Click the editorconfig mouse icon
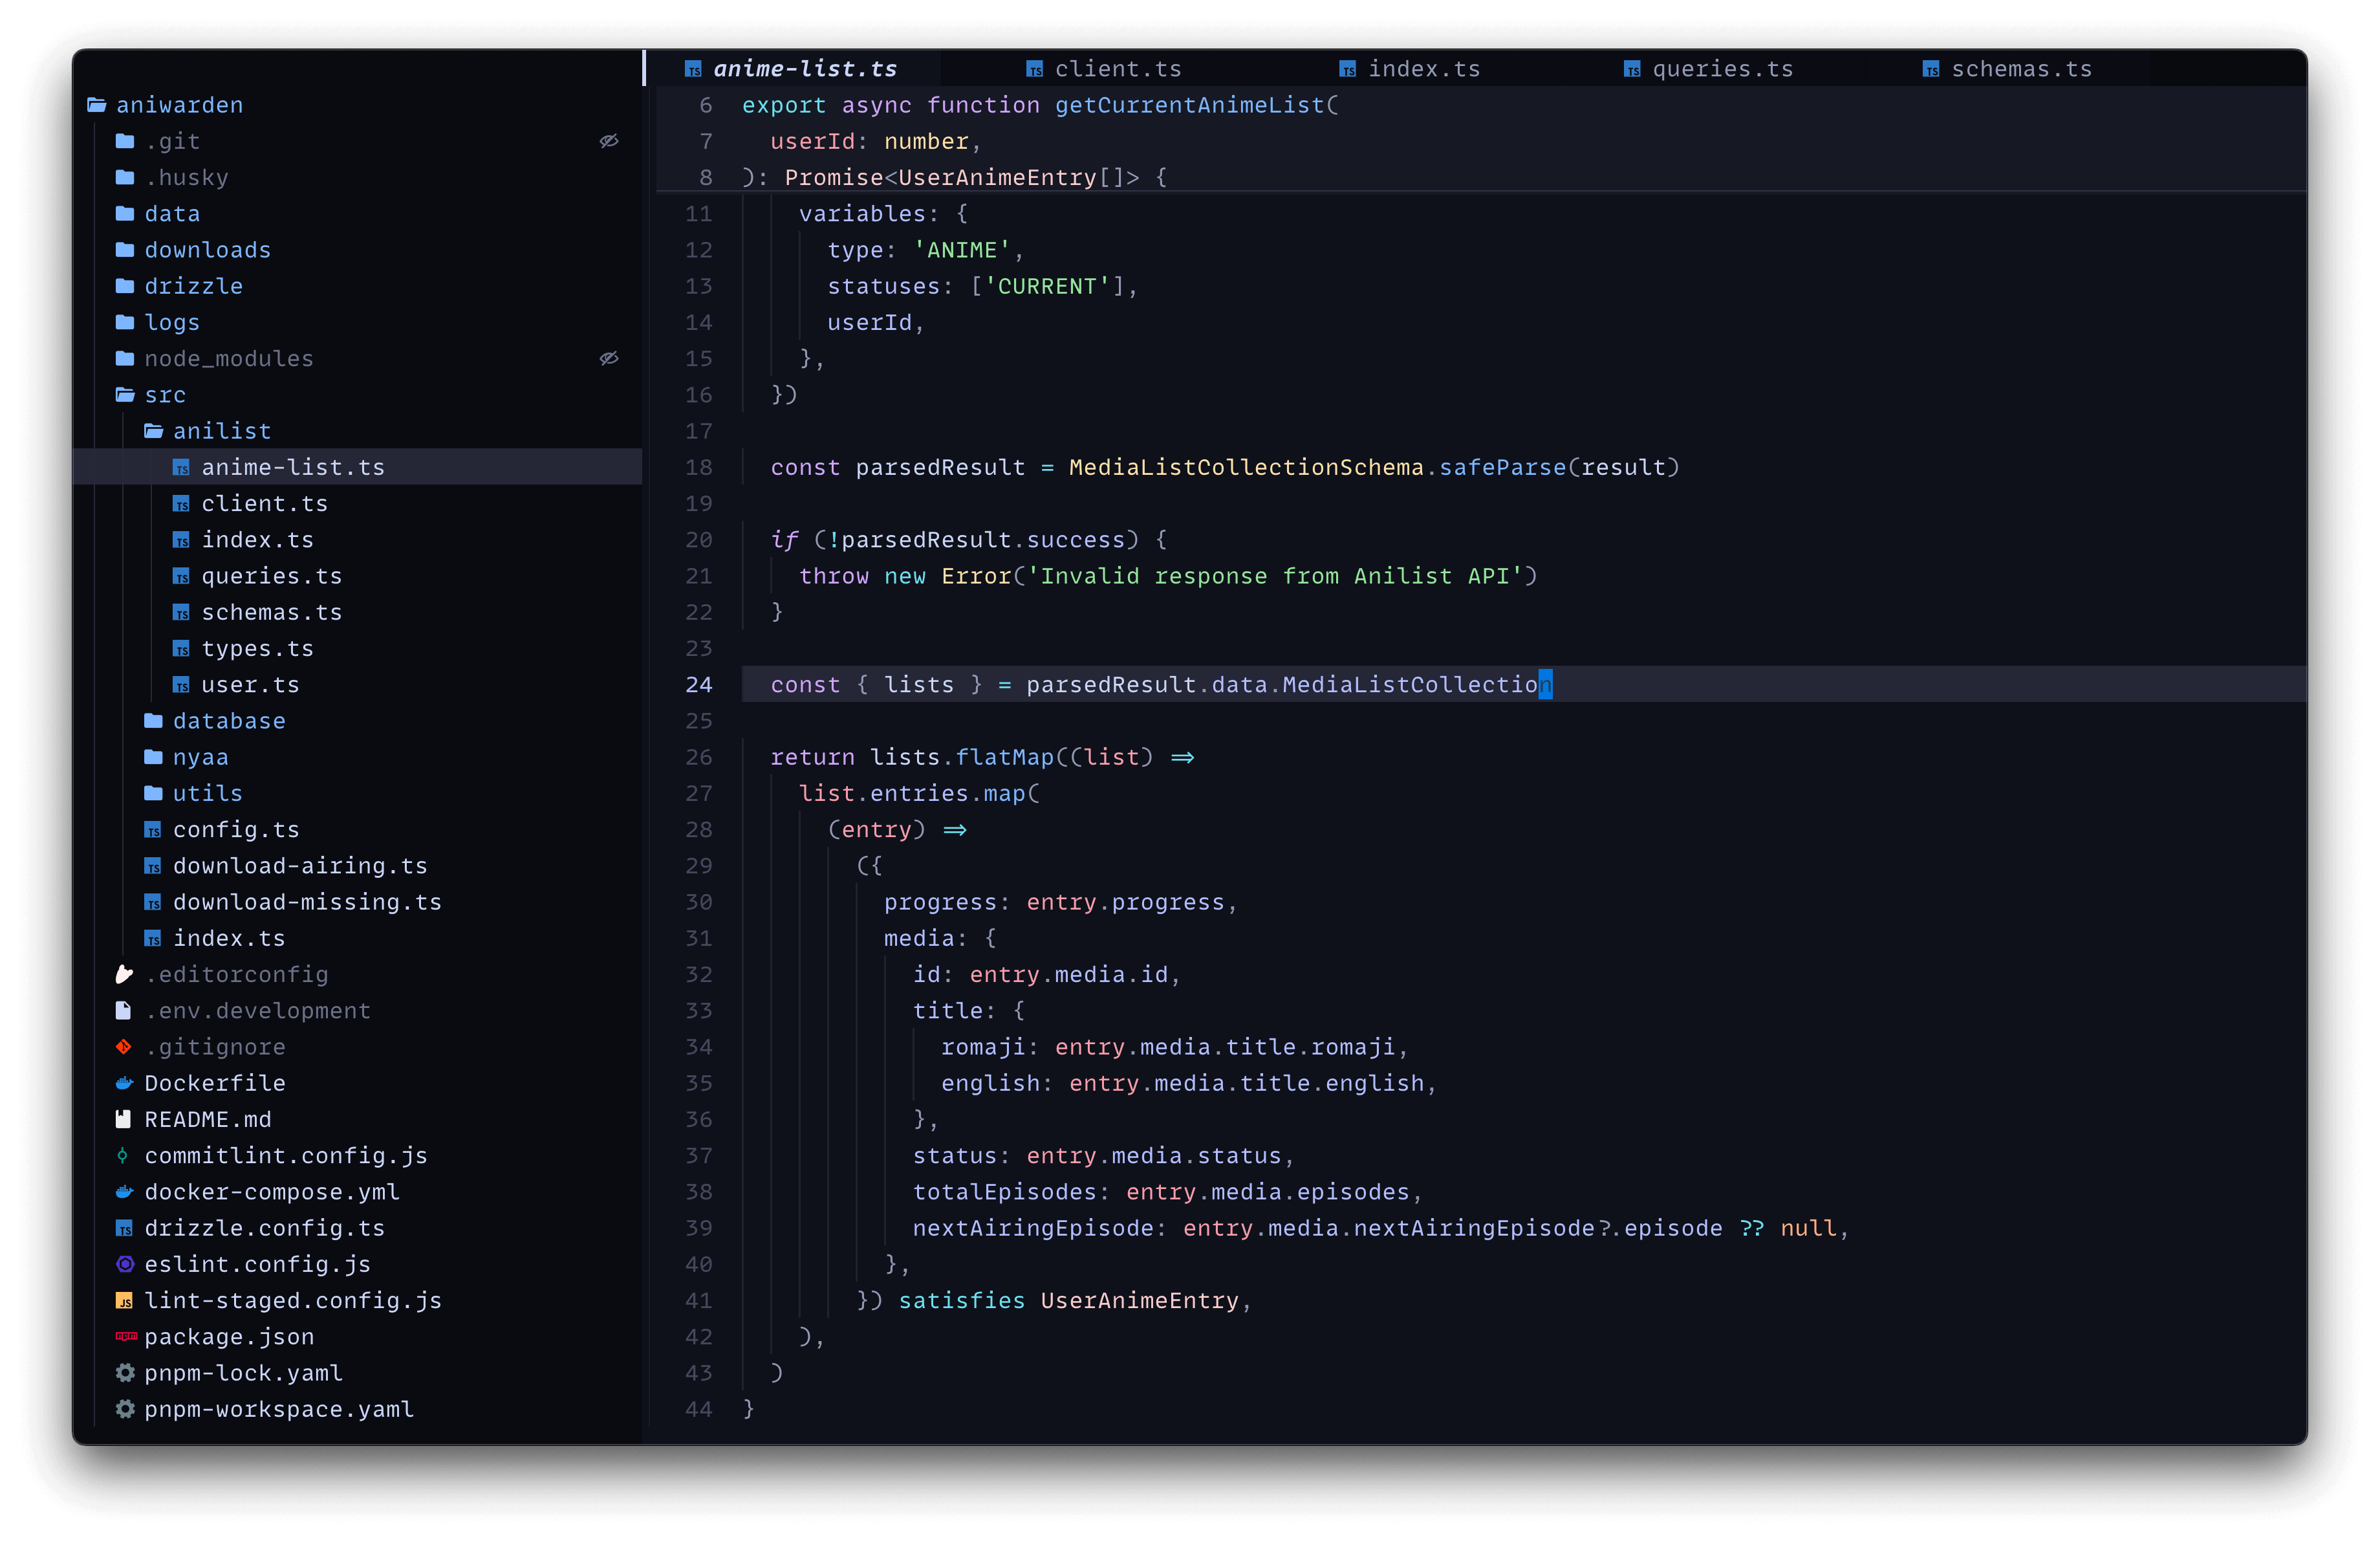Viewport: 2380px width, 1541px height. coord(124,974)
